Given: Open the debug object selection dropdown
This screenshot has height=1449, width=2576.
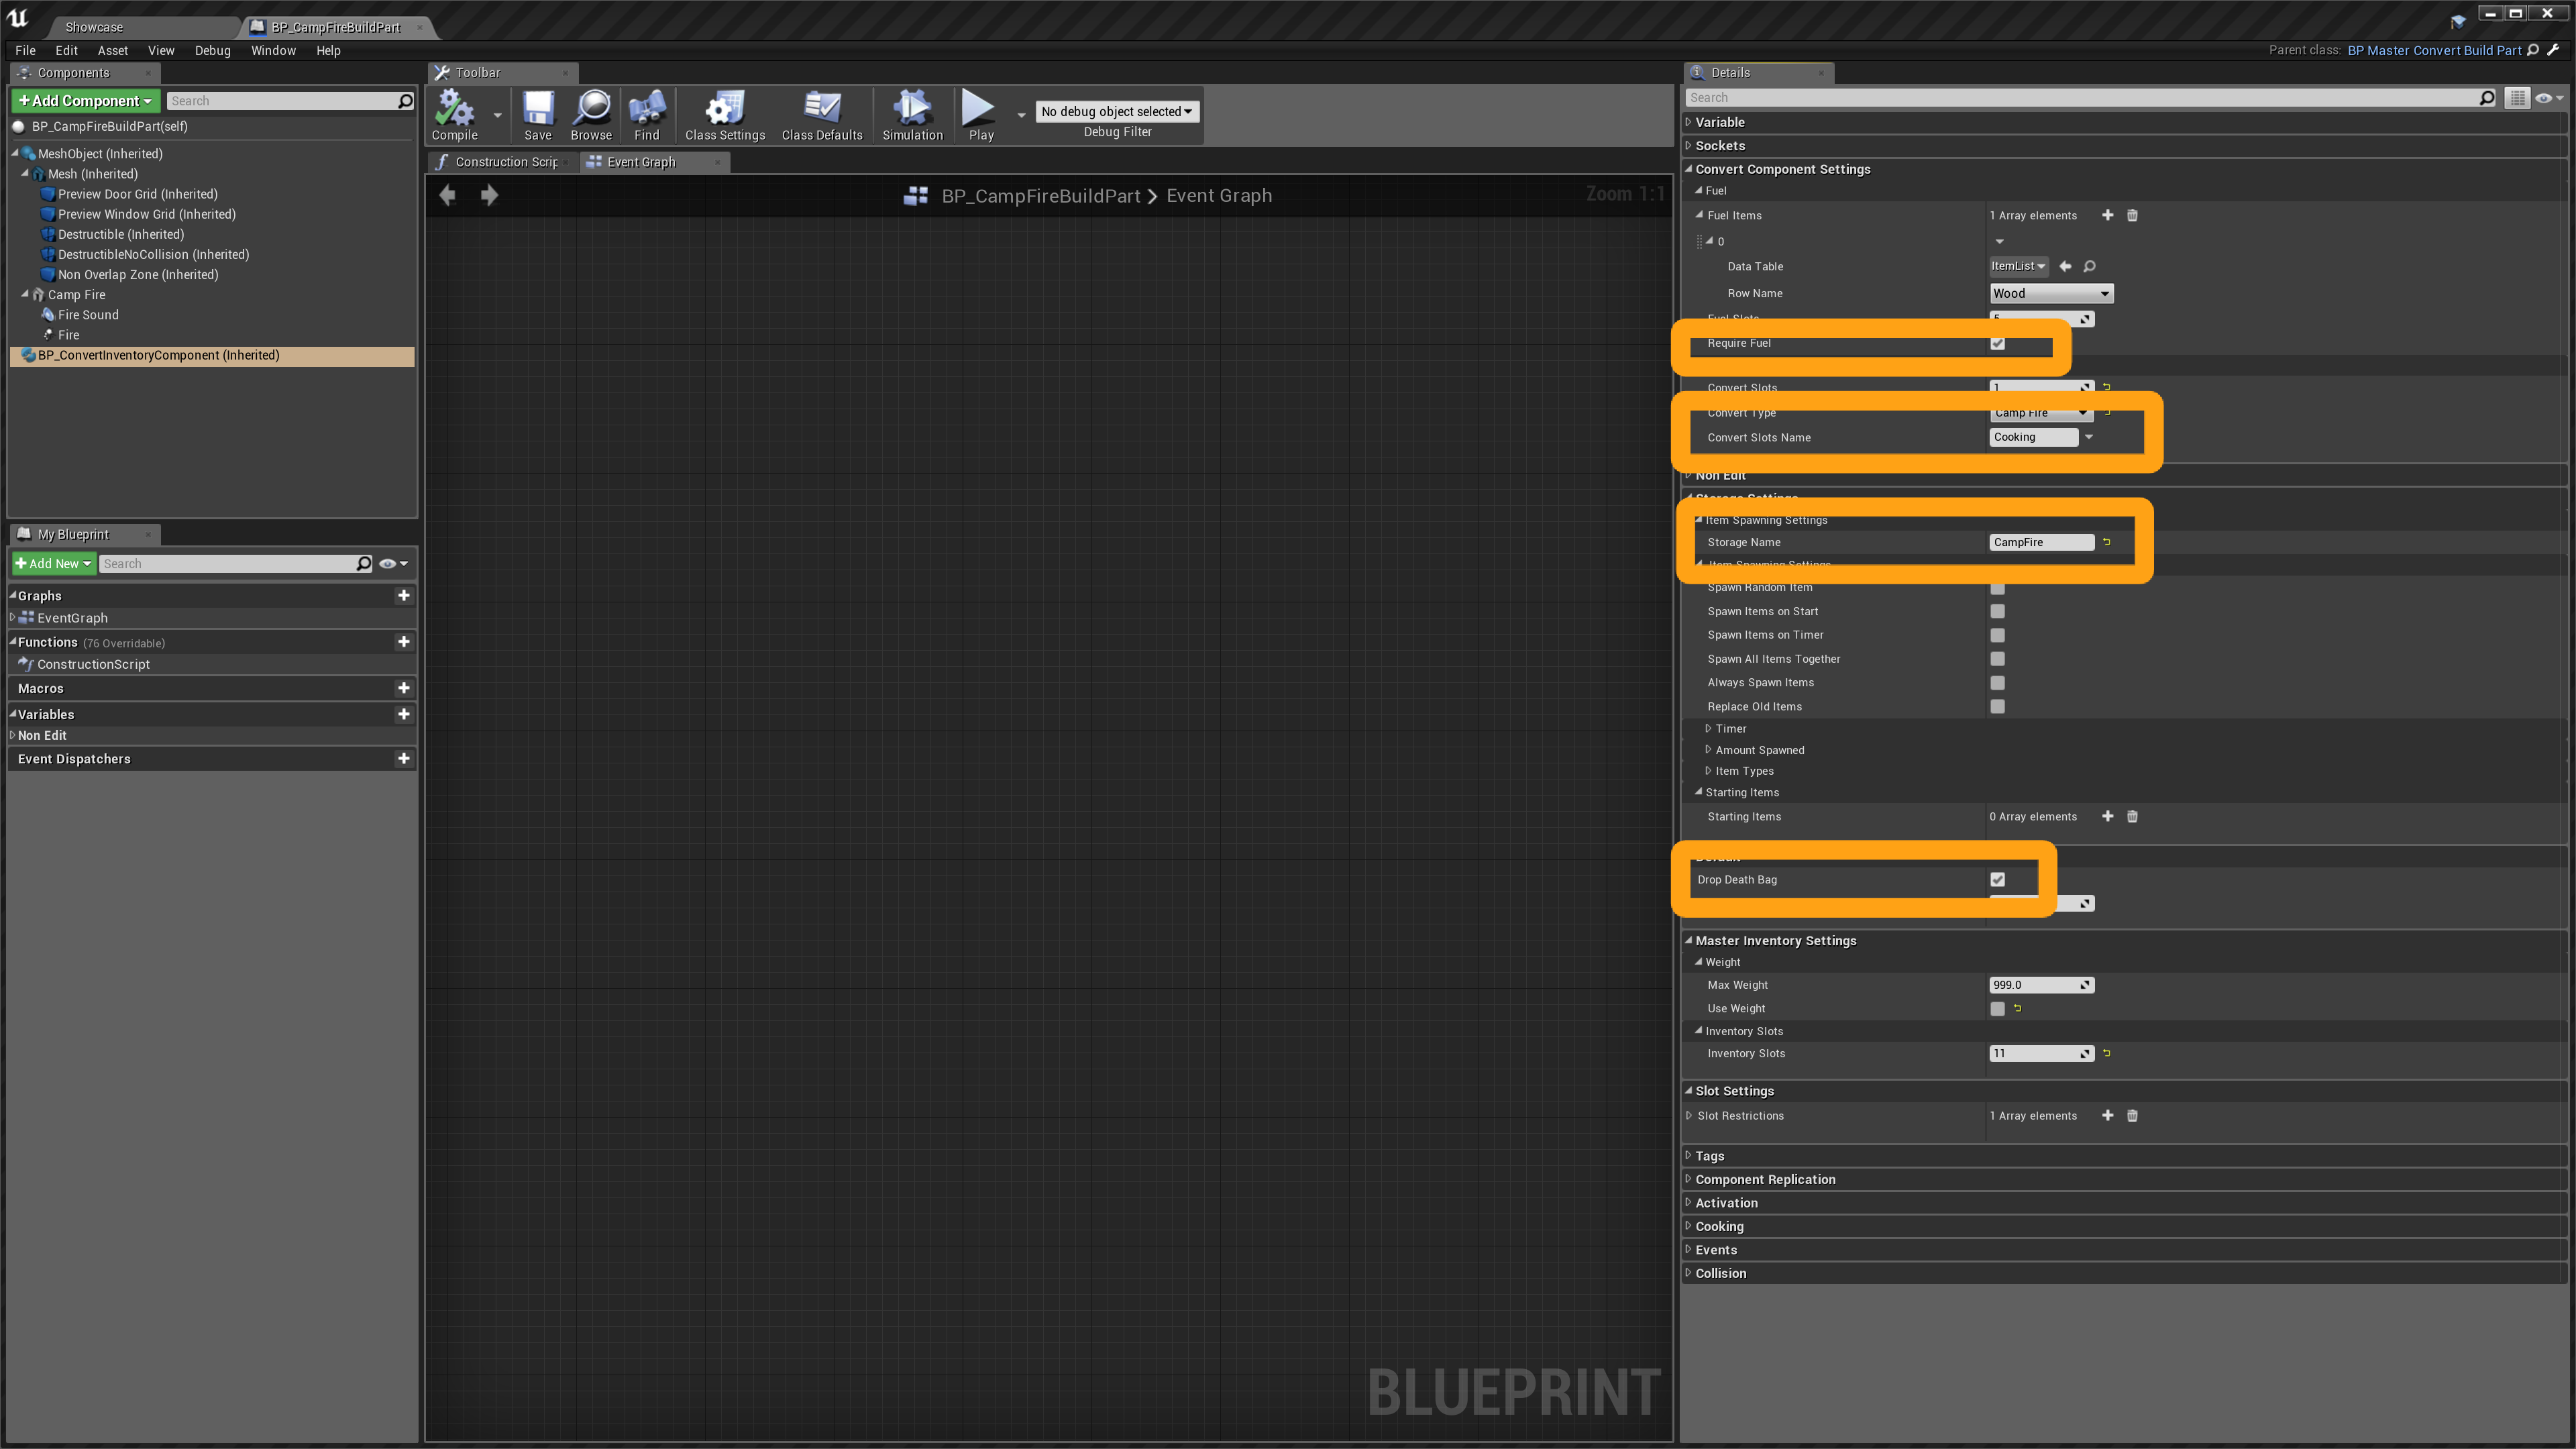Looking at the screenshot, I should click(1116, 112).
